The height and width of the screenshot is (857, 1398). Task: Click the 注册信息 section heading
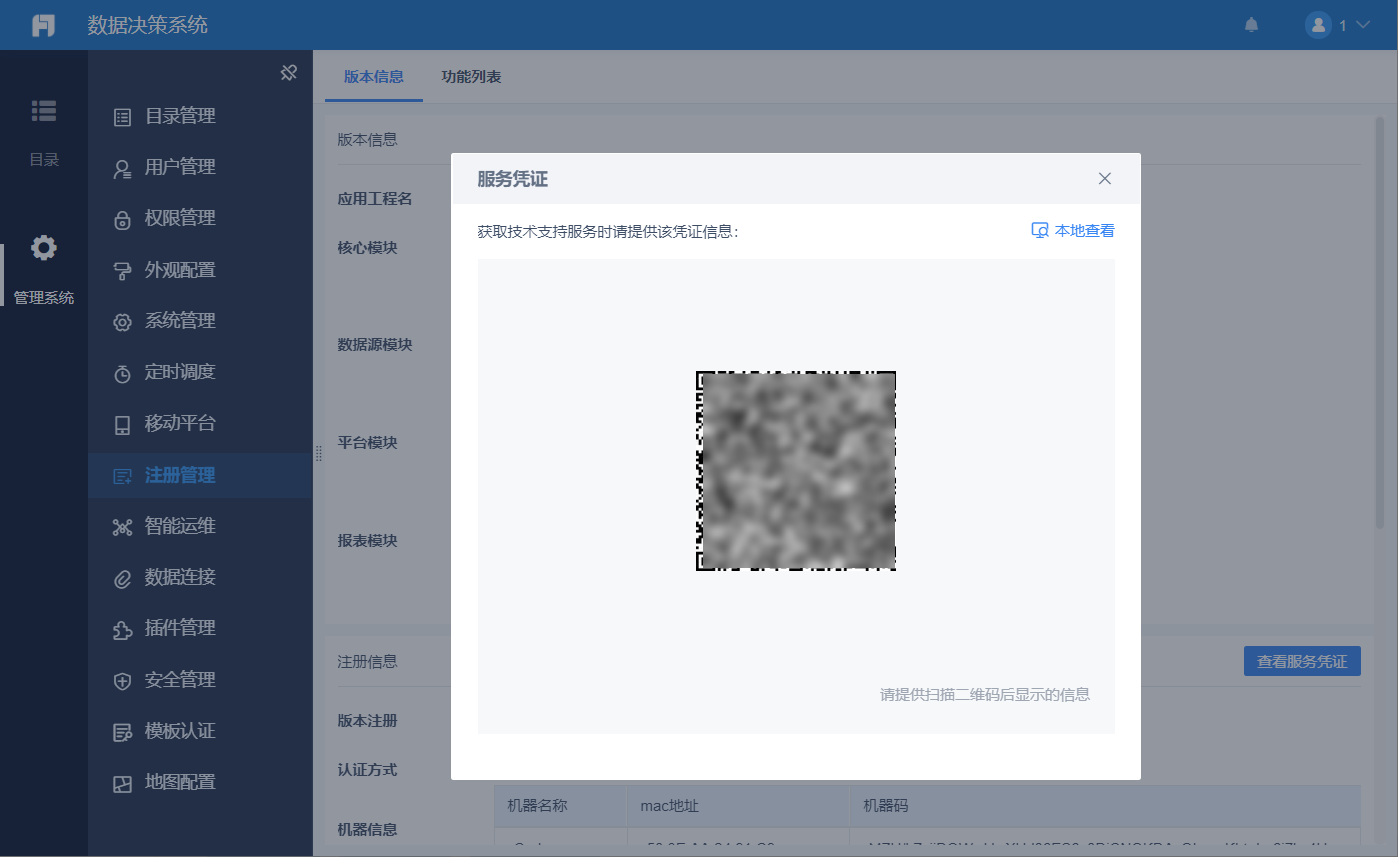(x=368, y=661)
